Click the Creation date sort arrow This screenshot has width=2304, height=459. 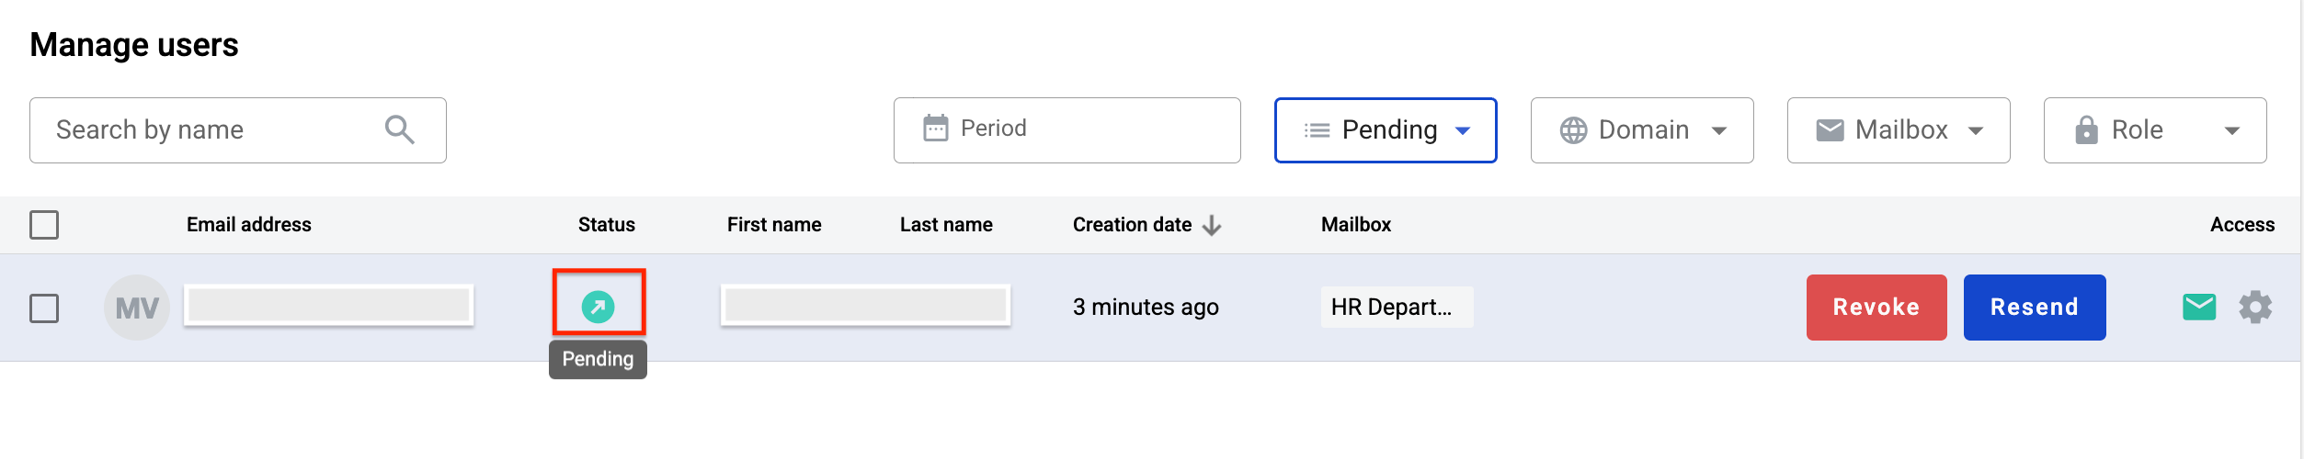click(1212, 226)
